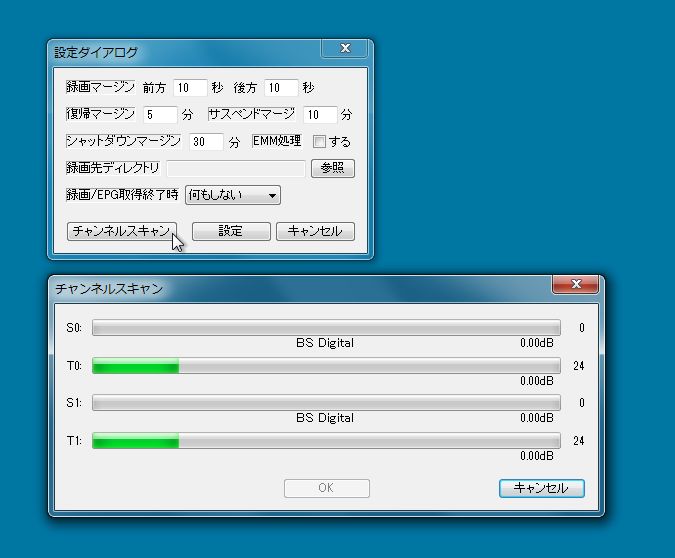
Task: Click the S0 progress bar
Action: pyautogui.click(x=326, y=328)
